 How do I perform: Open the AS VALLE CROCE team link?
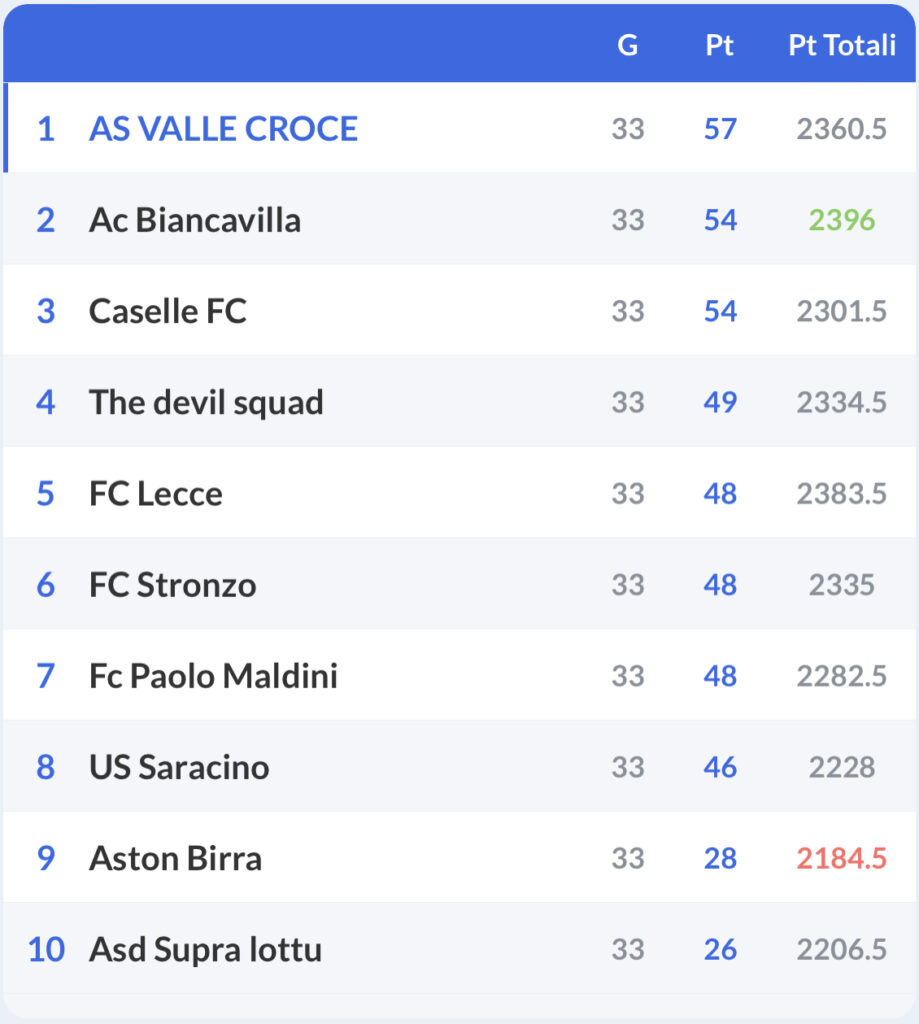223,129
